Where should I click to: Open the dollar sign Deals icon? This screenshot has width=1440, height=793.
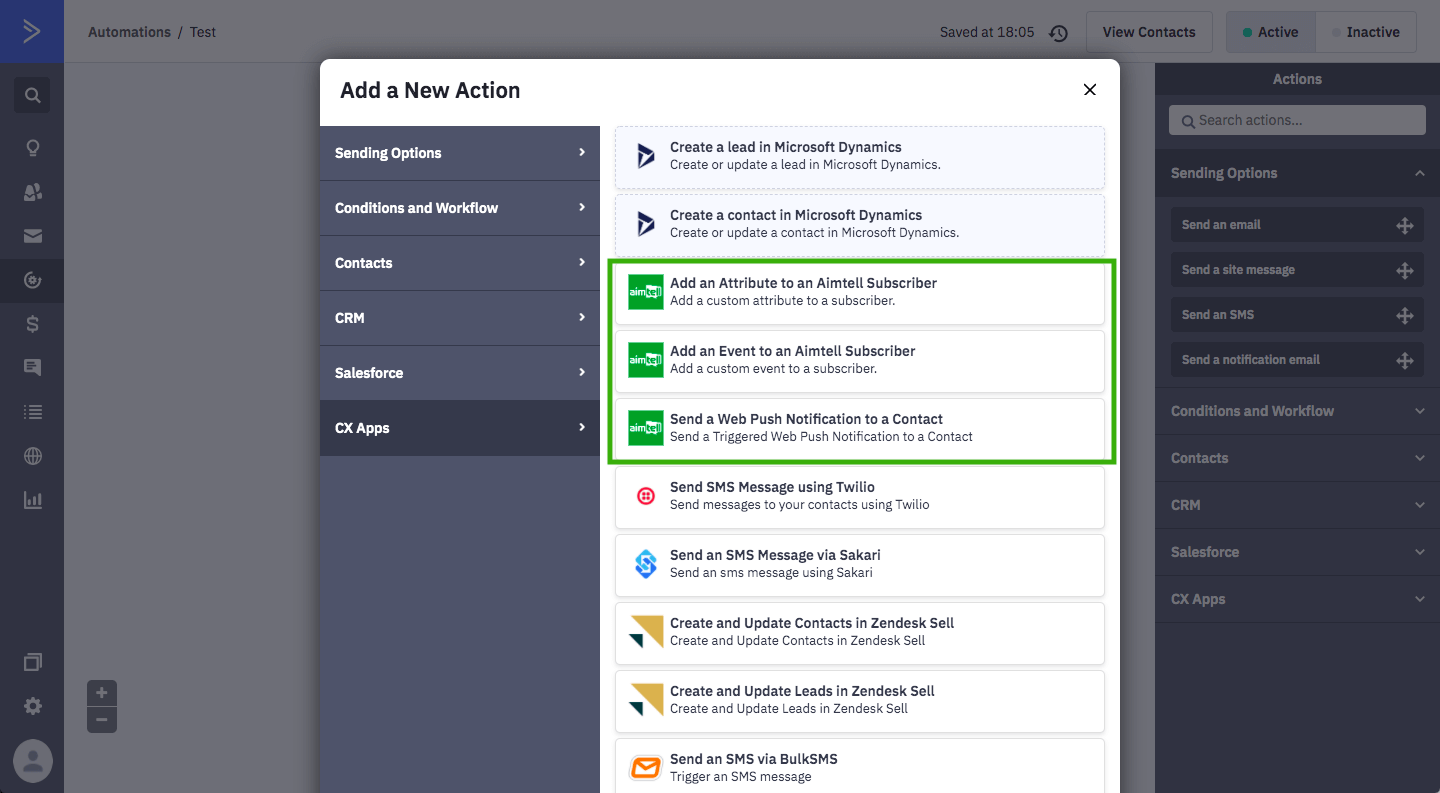tap(32, 324)
